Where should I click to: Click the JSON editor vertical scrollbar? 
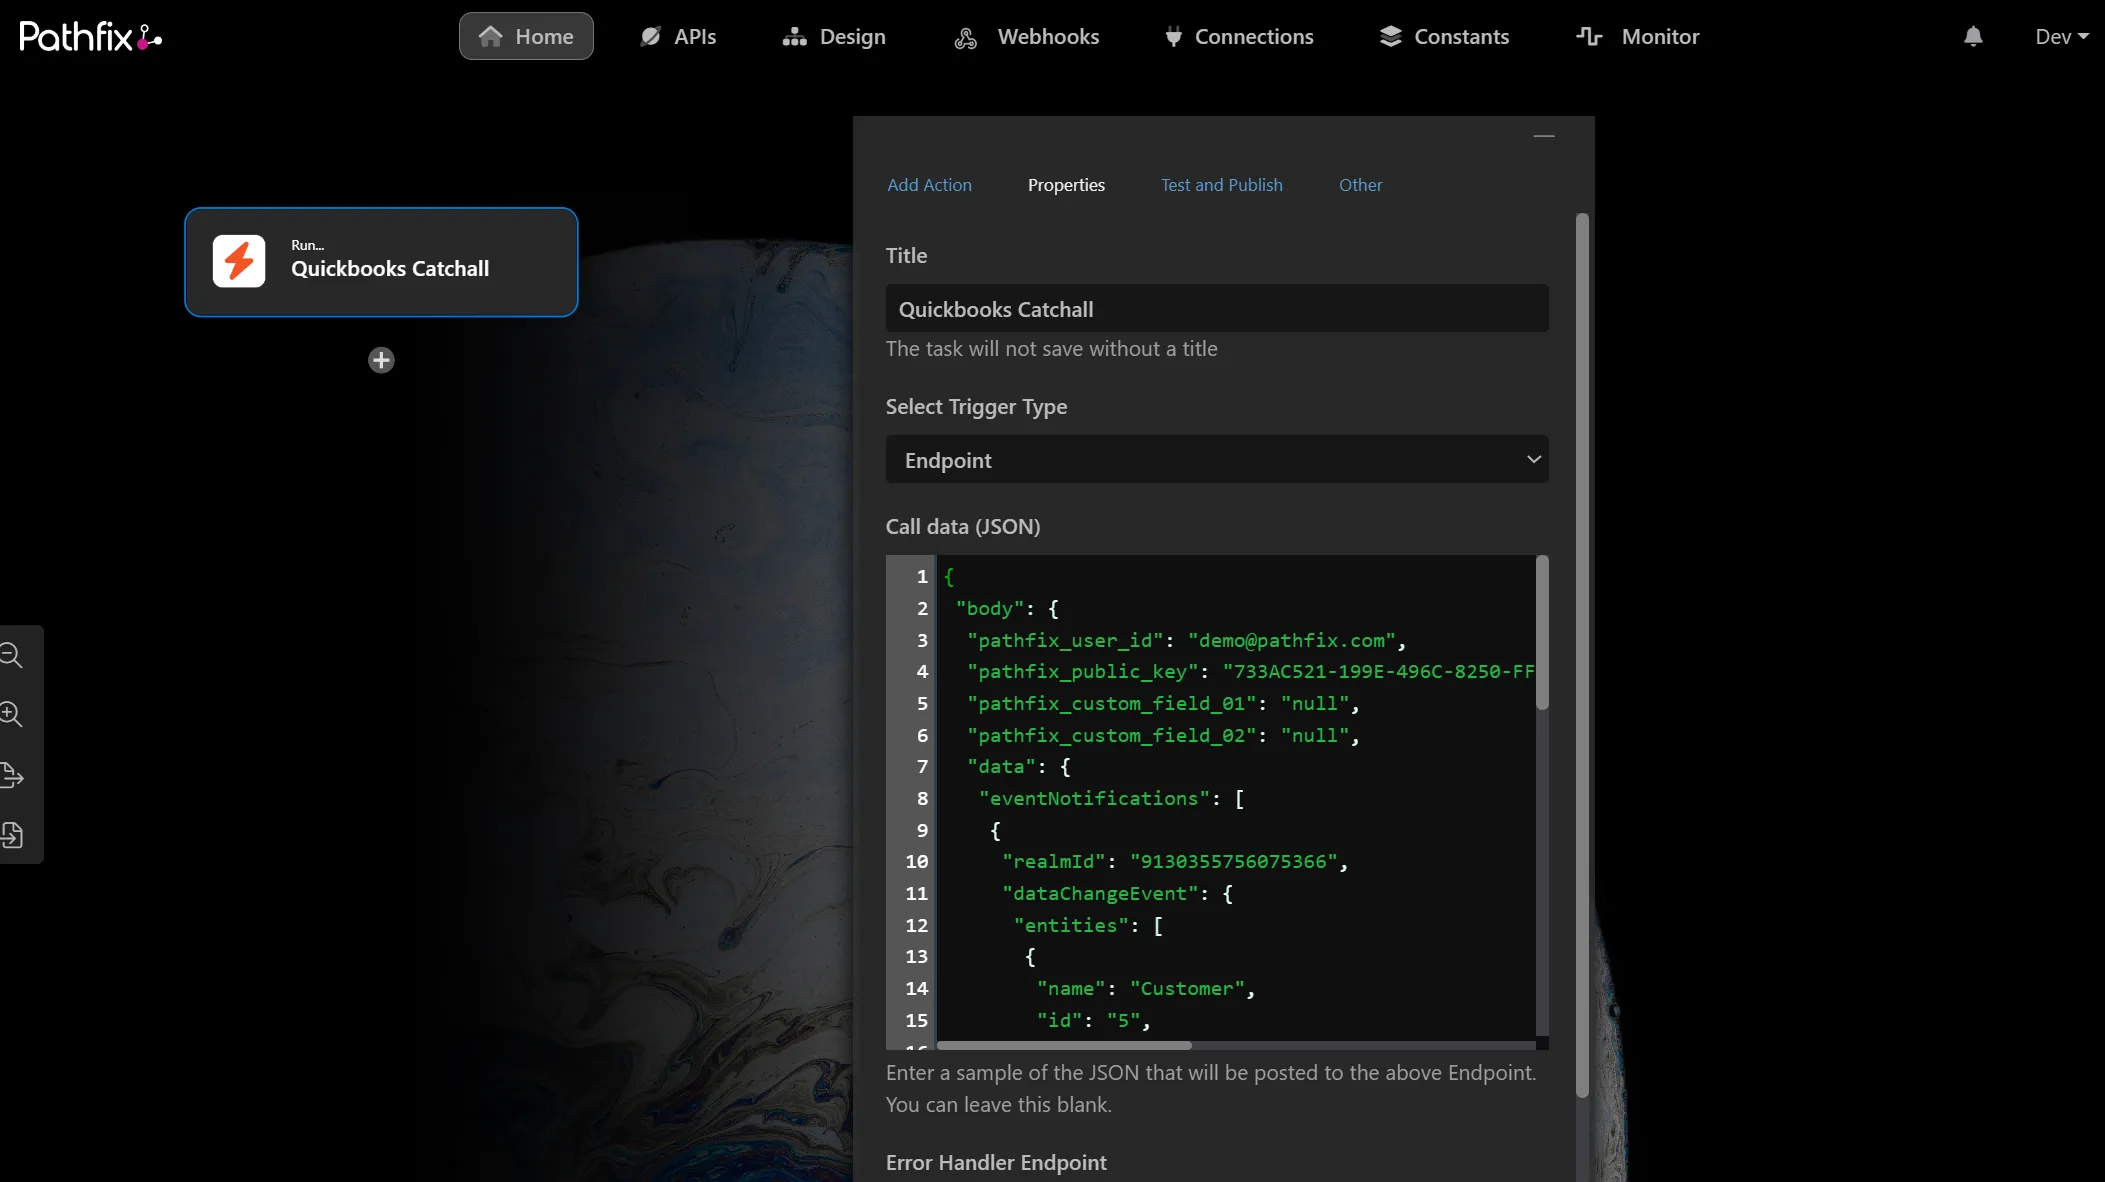[x=1542, y=634]
